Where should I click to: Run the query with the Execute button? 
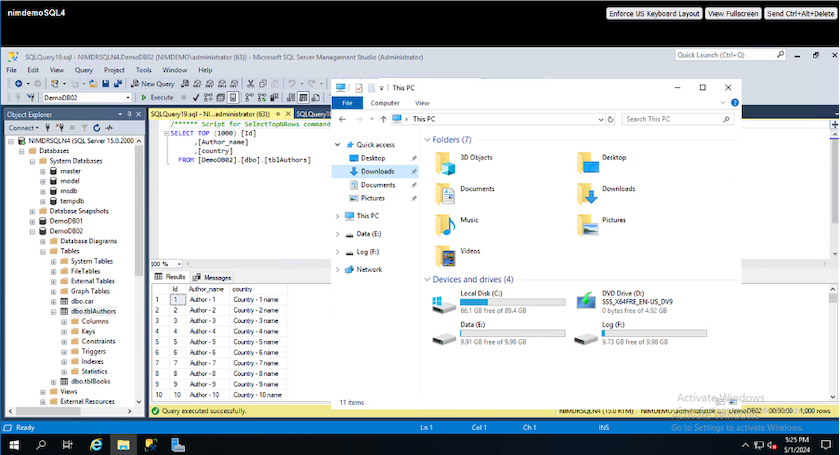pos(157,98)
